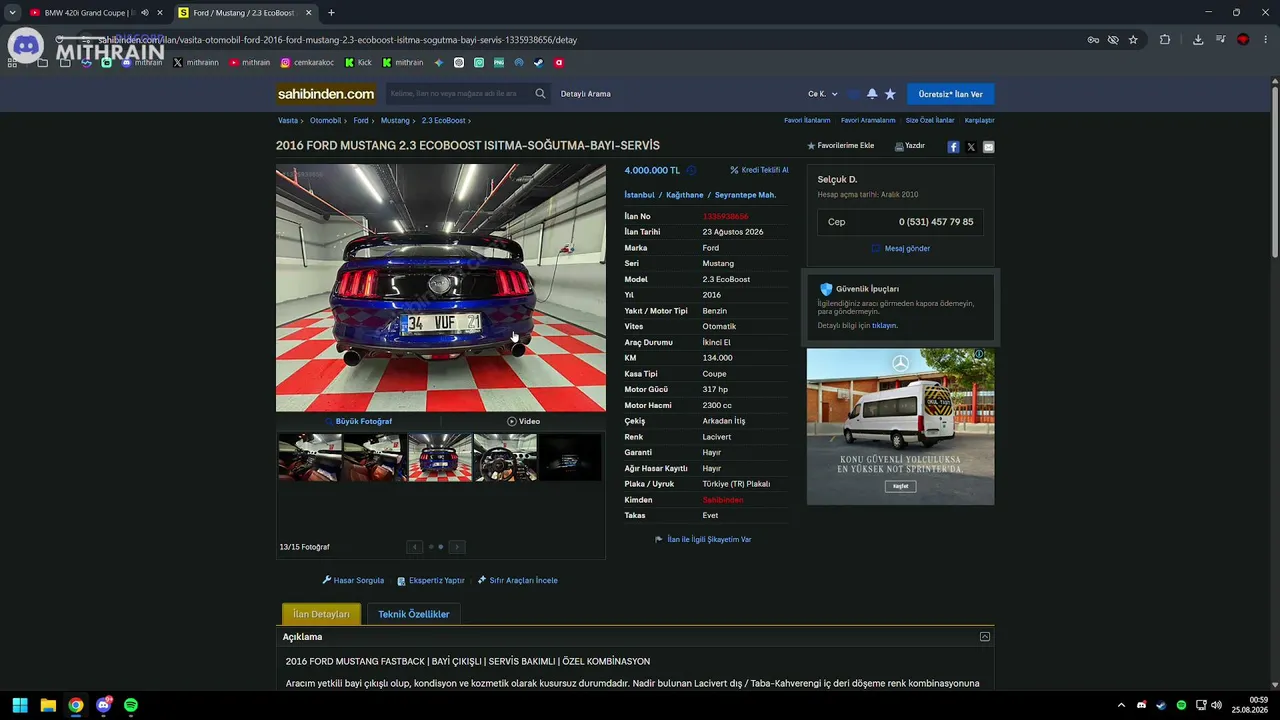Viewport: 1280px width, 720px height.
Task: Open the Steam bookmark icon
Action: pos(539,62)
